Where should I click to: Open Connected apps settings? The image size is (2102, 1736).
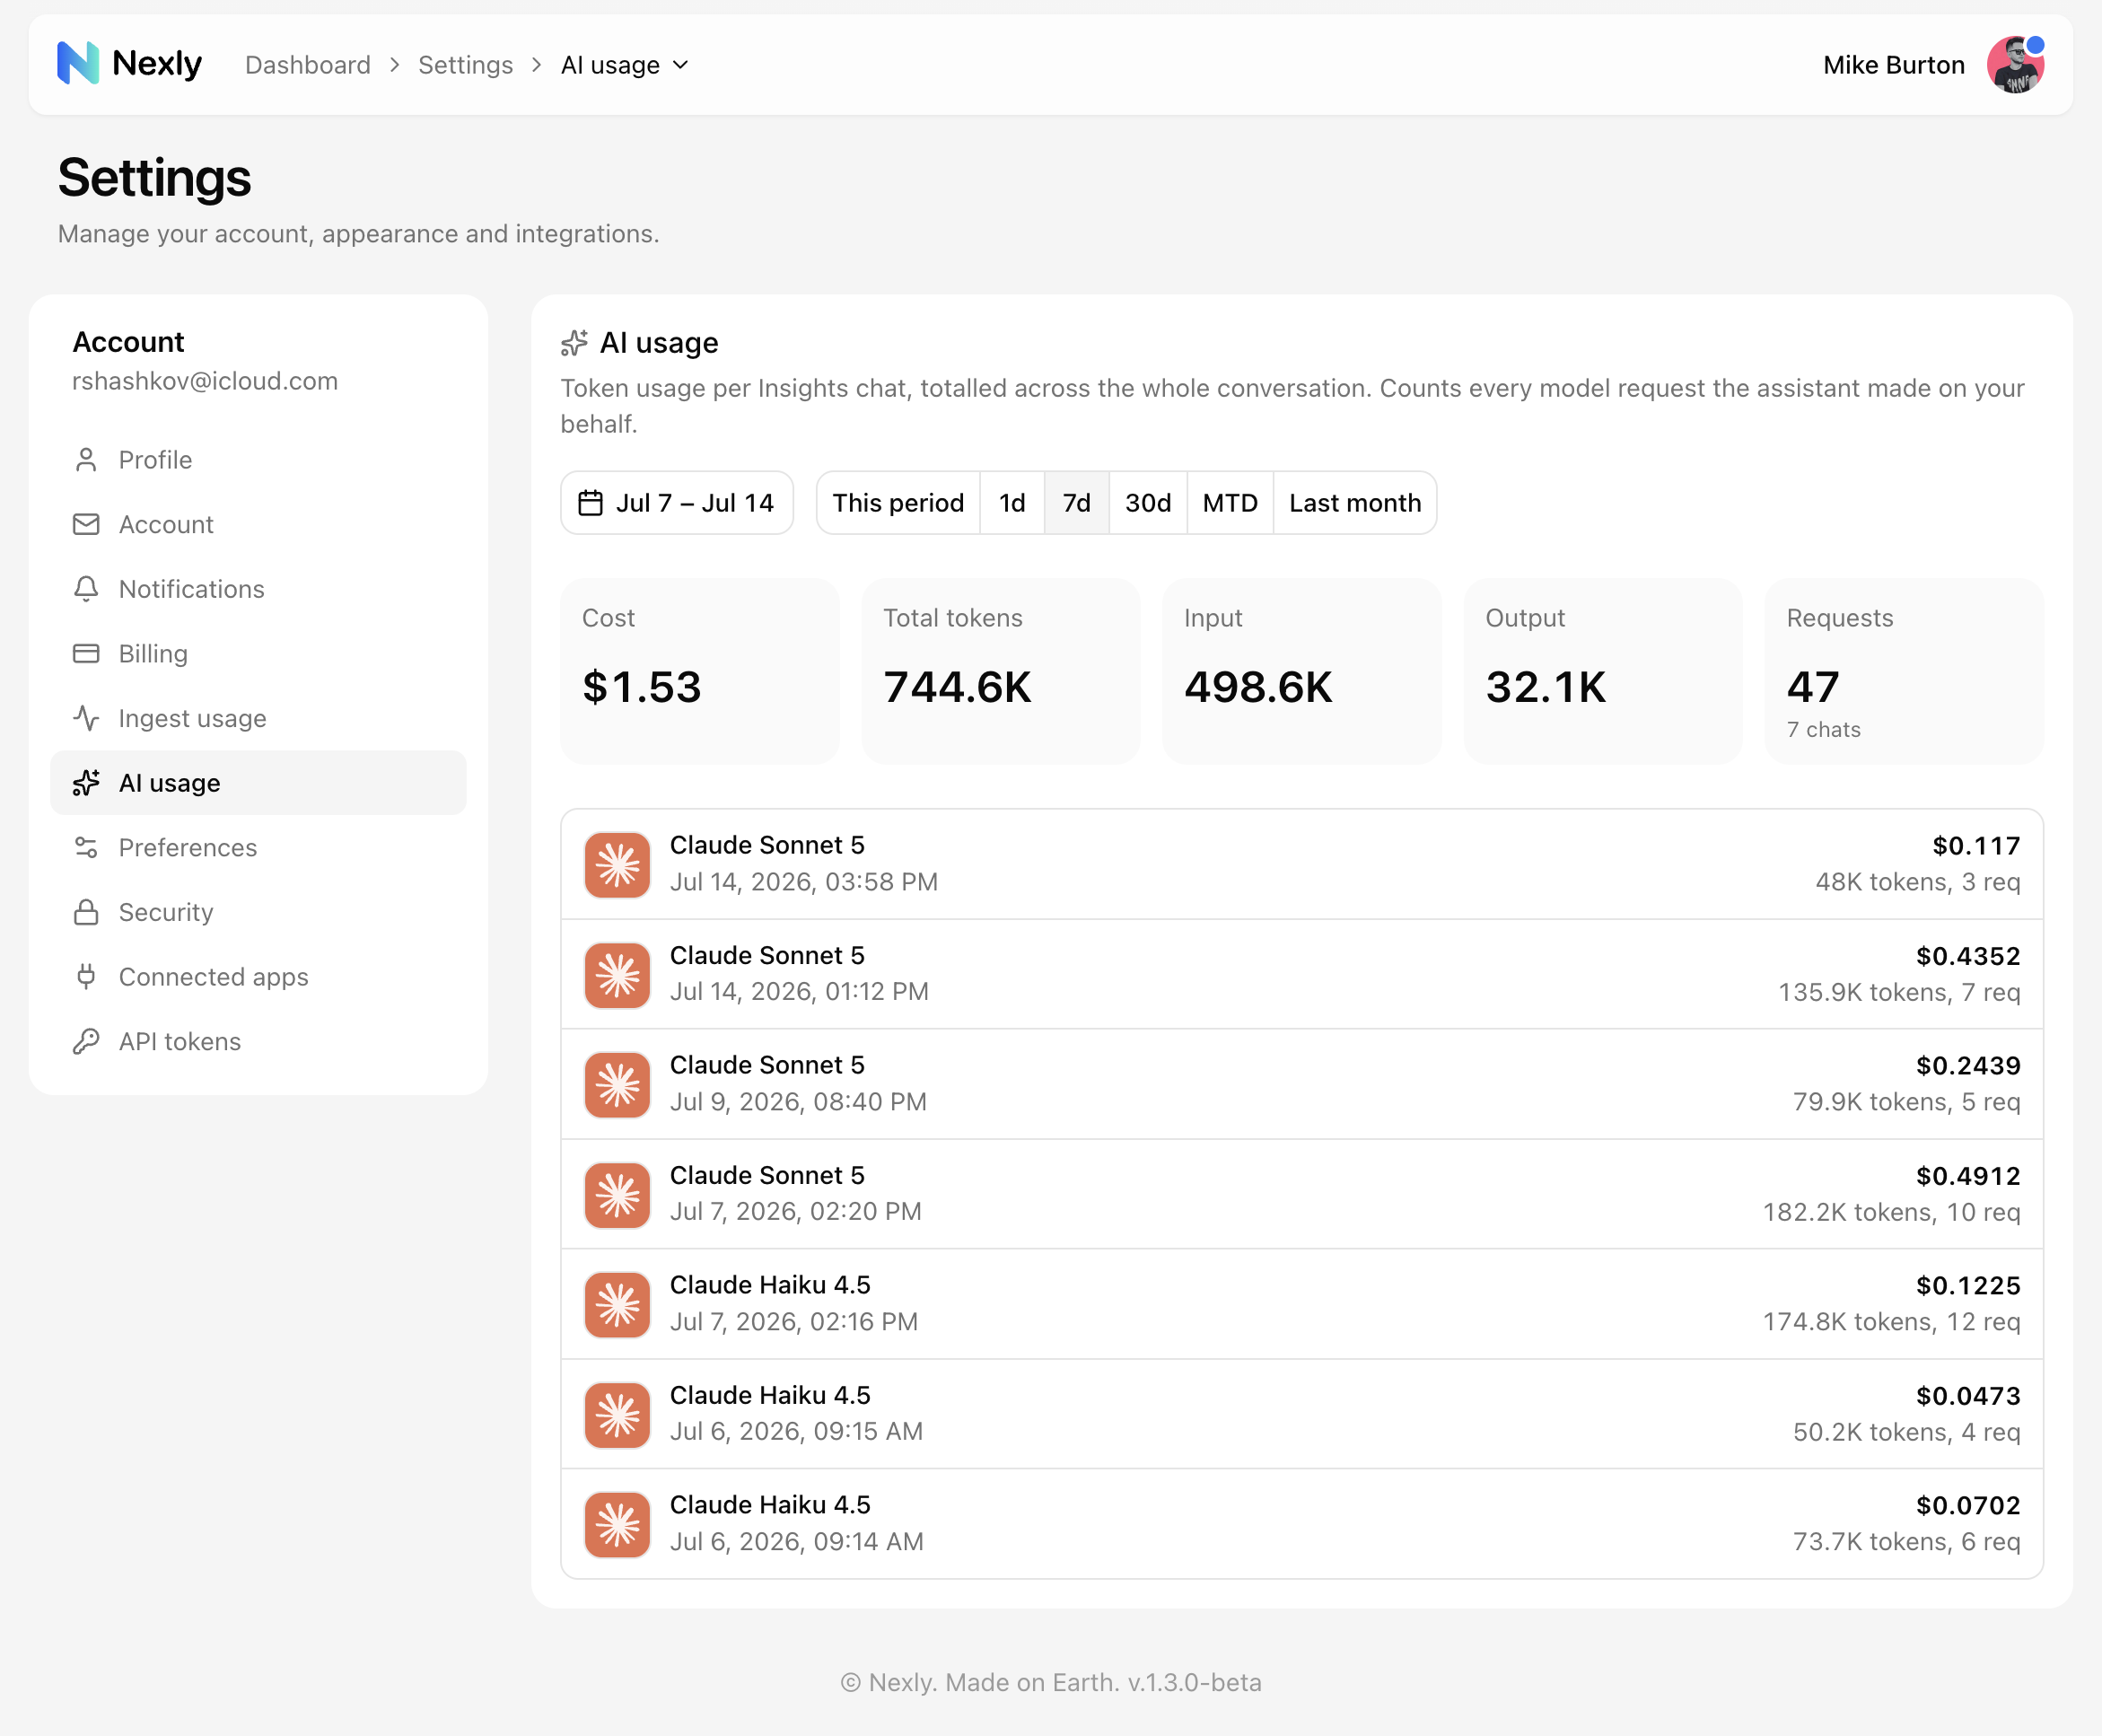[258, 977]
